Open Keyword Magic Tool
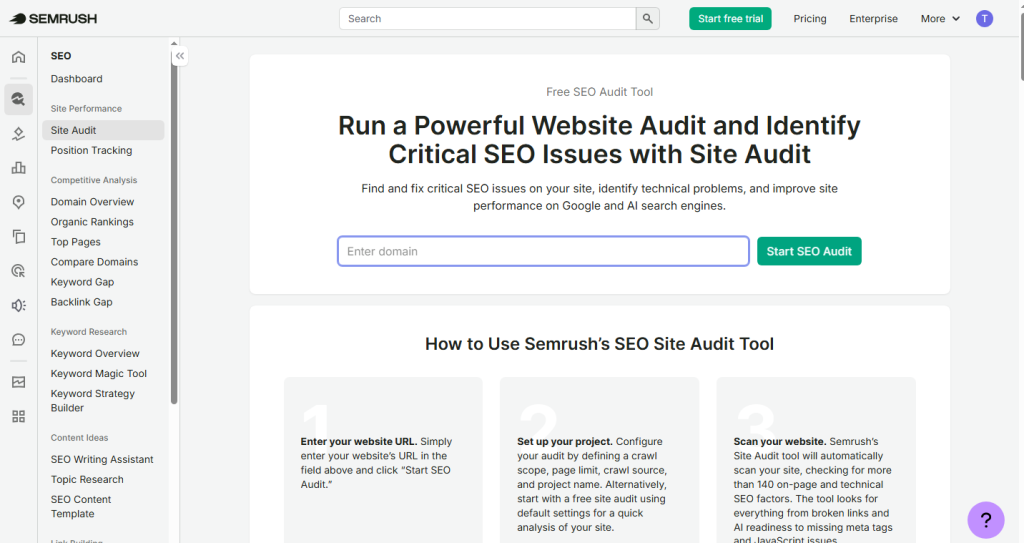This screenshot has height=543, width=1024. (99, 374)
